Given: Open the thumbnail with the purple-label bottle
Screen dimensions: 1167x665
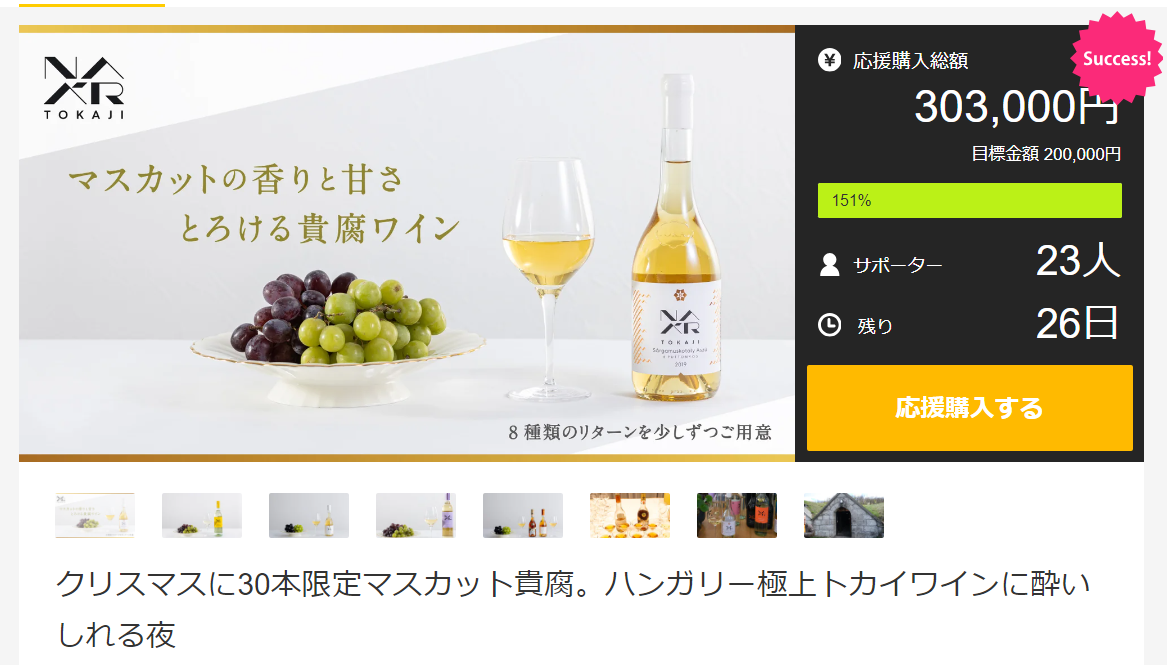Looking at the screenshot, I should click(x=415, y=515).
